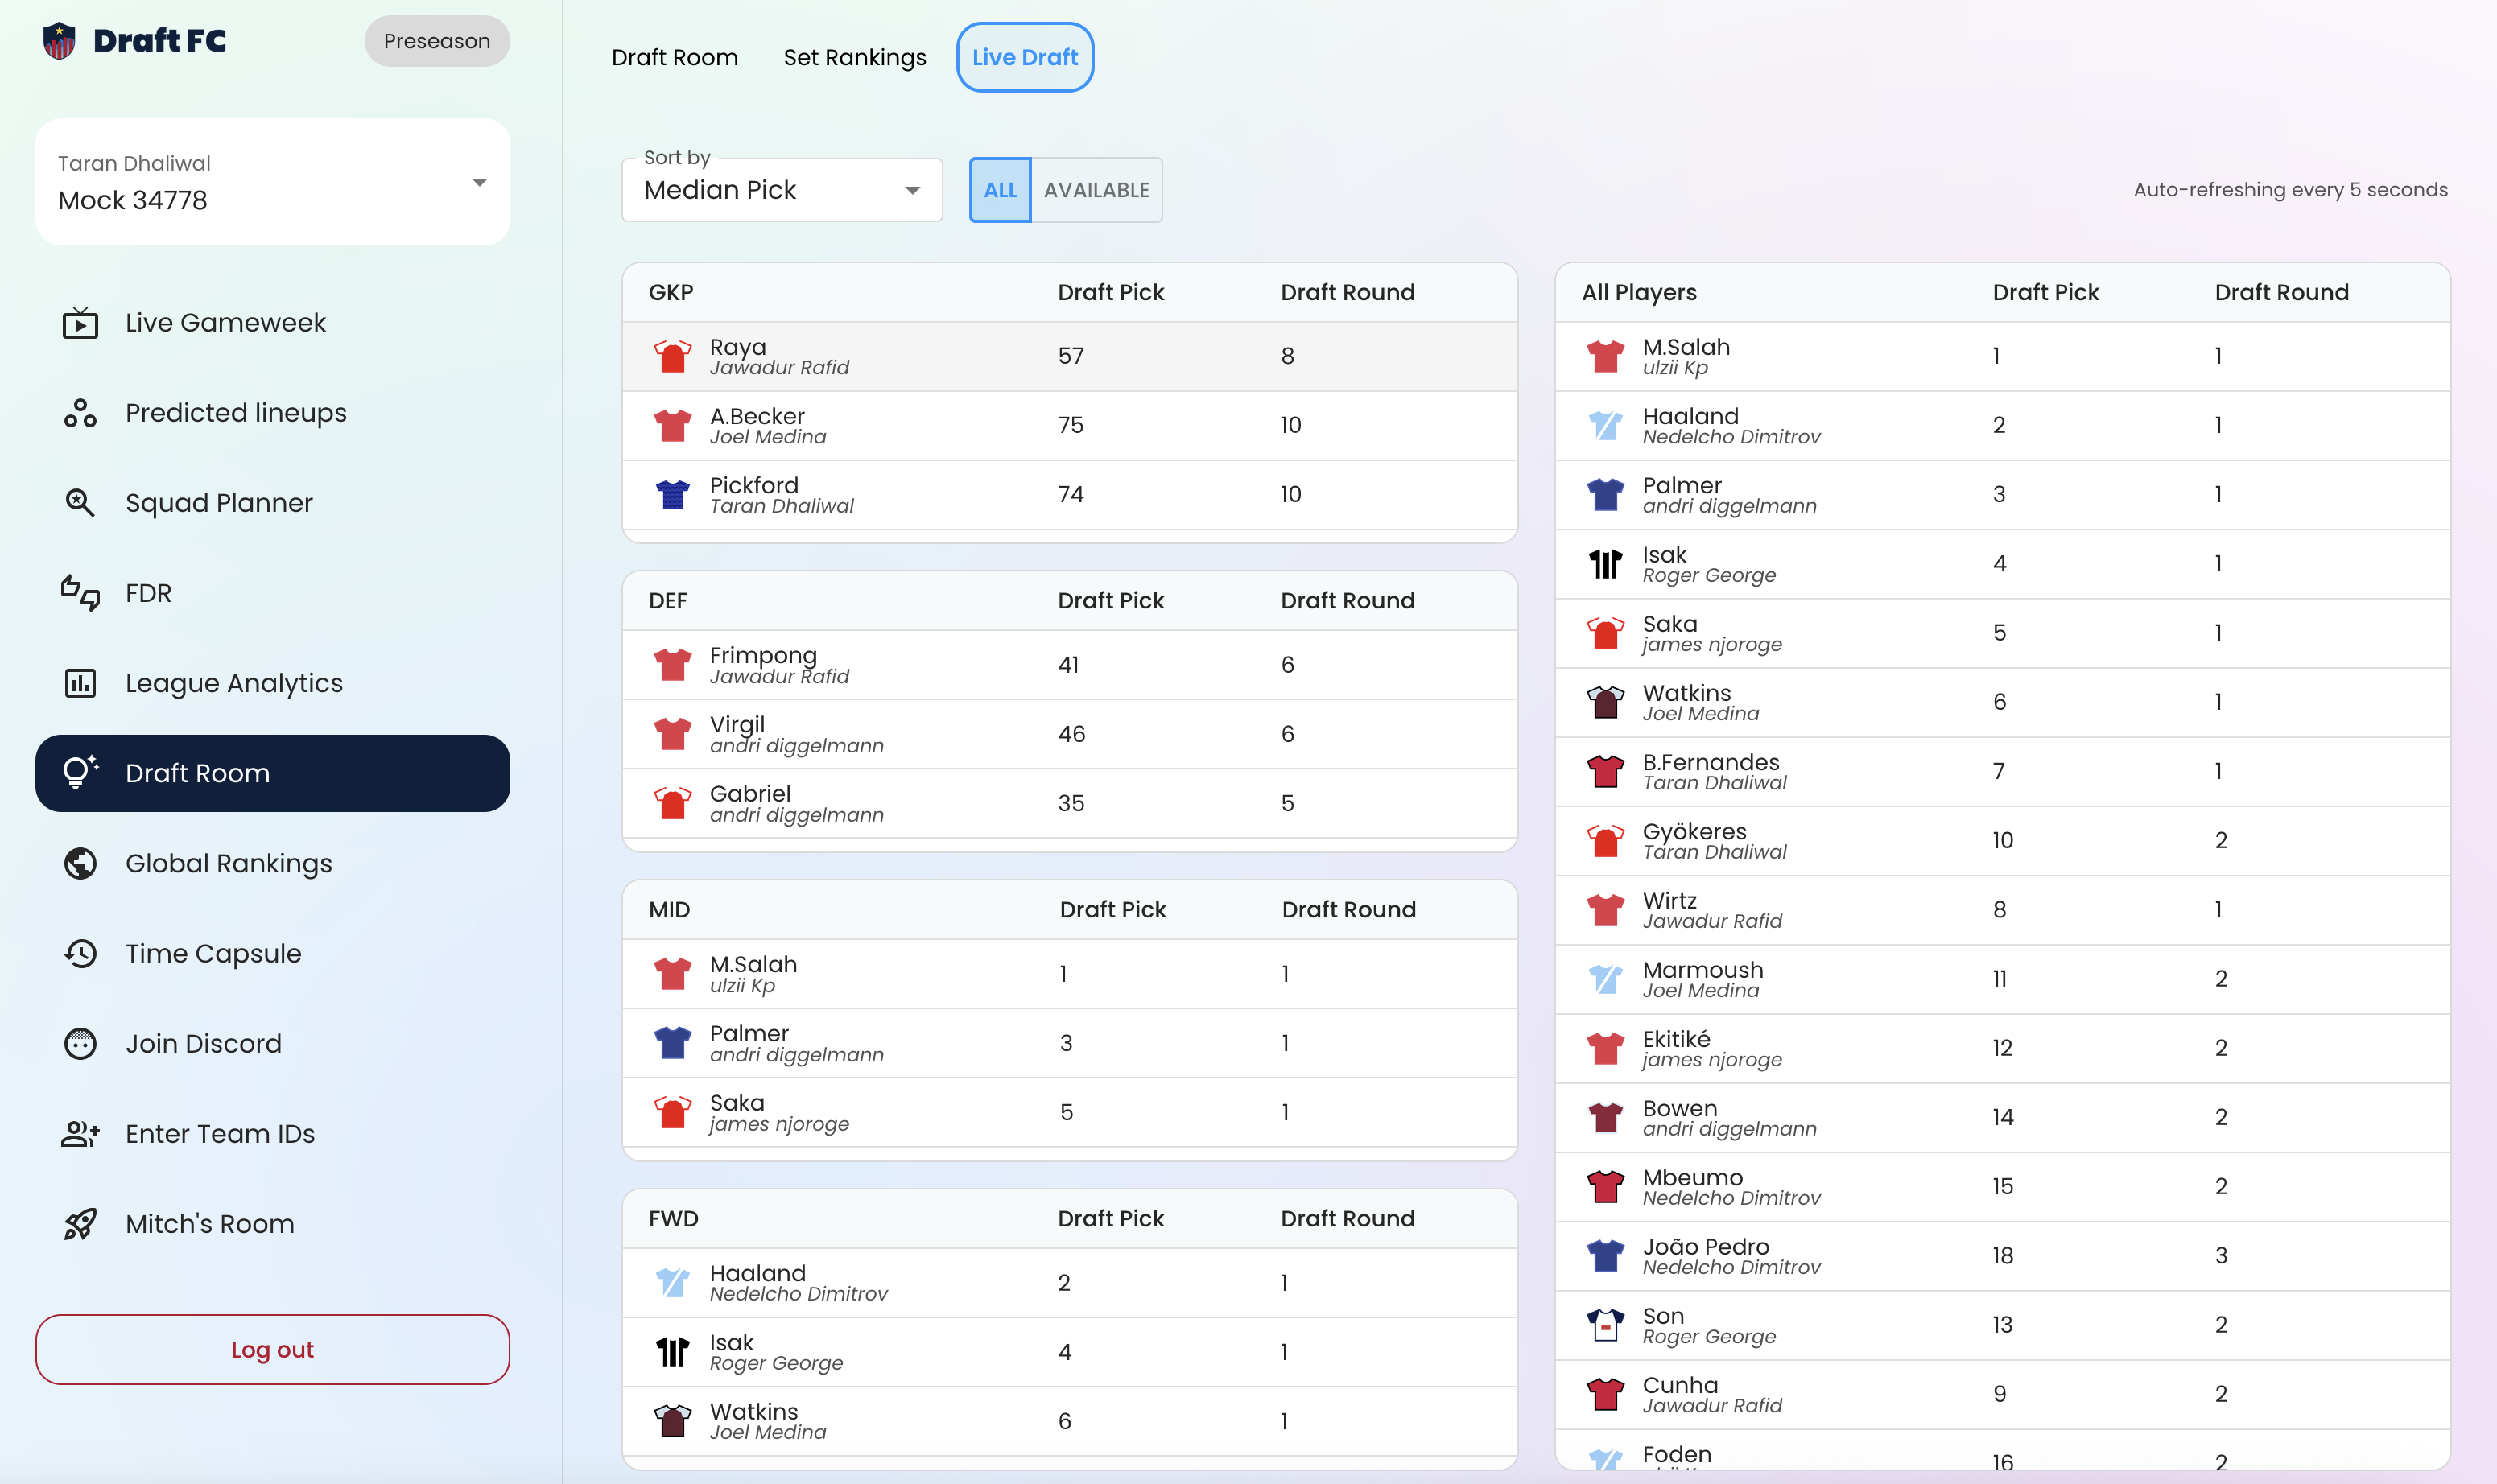Click the Join Discord face icon
The image size is (2497, 1484).
coord(80,1043)
